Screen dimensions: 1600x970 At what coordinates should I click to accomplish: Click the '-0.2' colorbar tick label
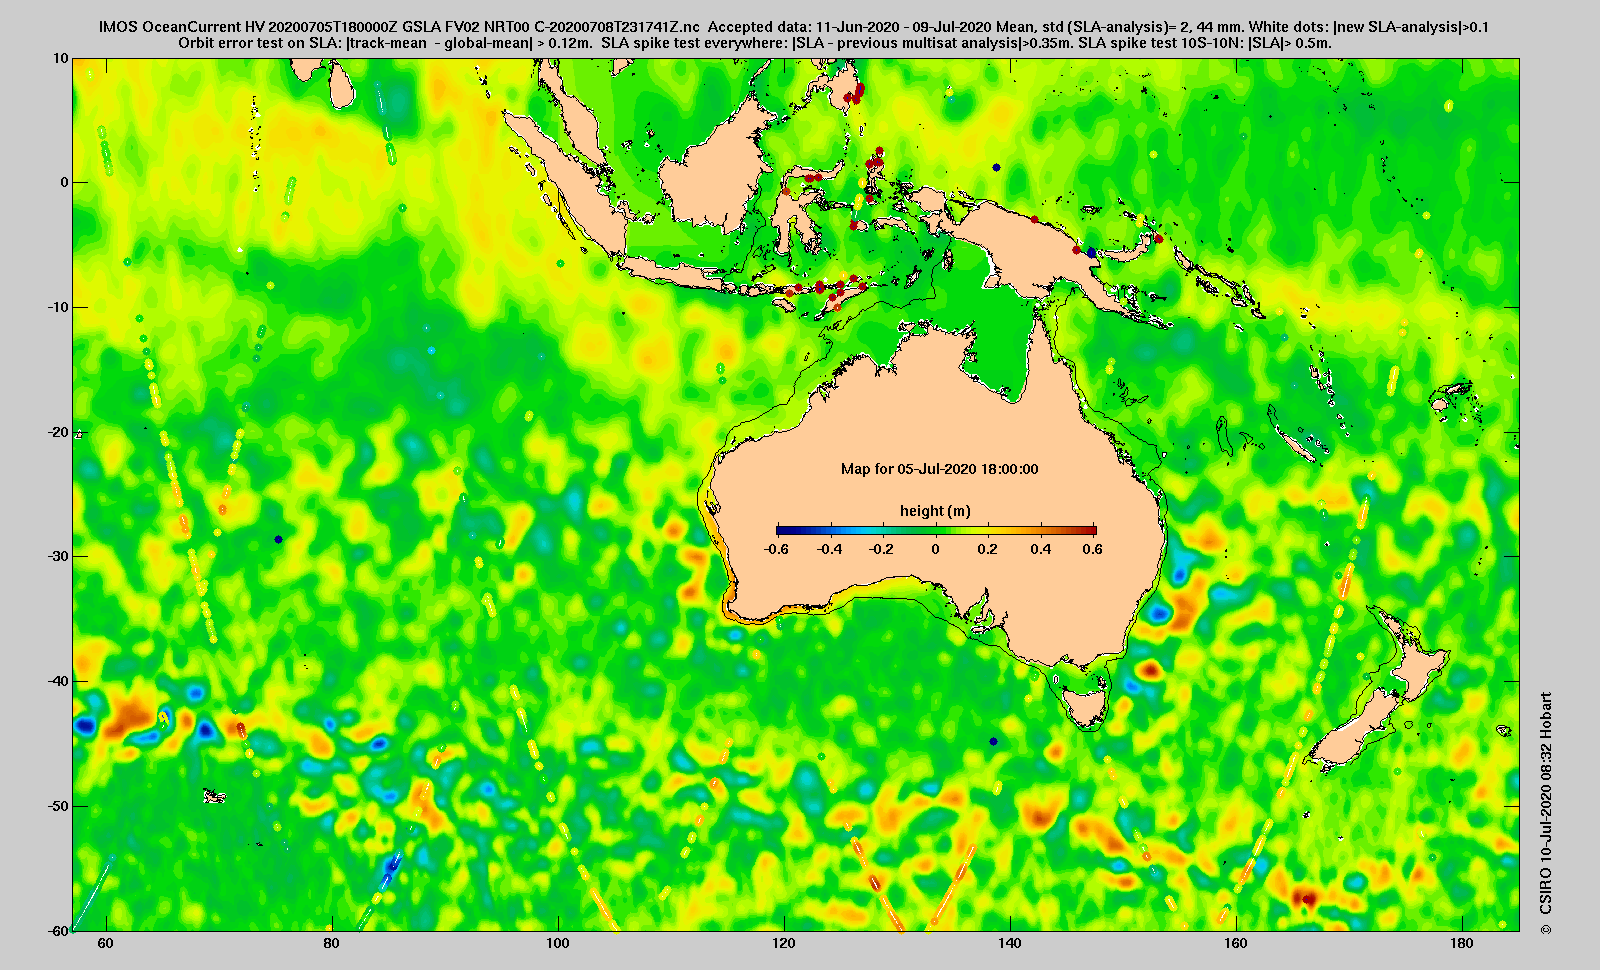(881, 549)
